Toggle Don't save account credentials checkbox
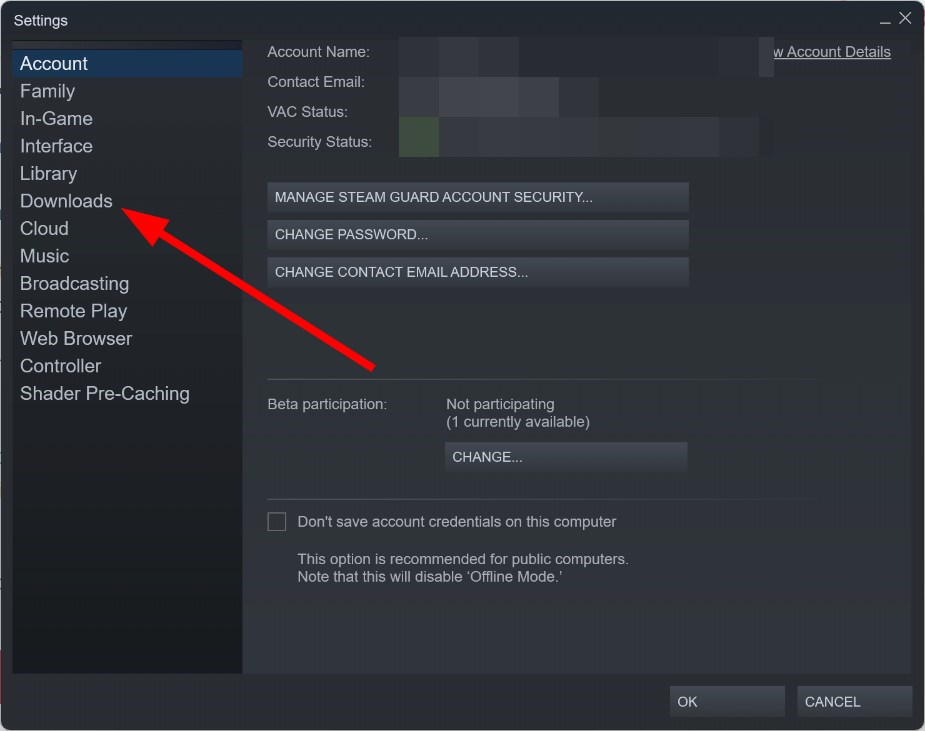 277,522
